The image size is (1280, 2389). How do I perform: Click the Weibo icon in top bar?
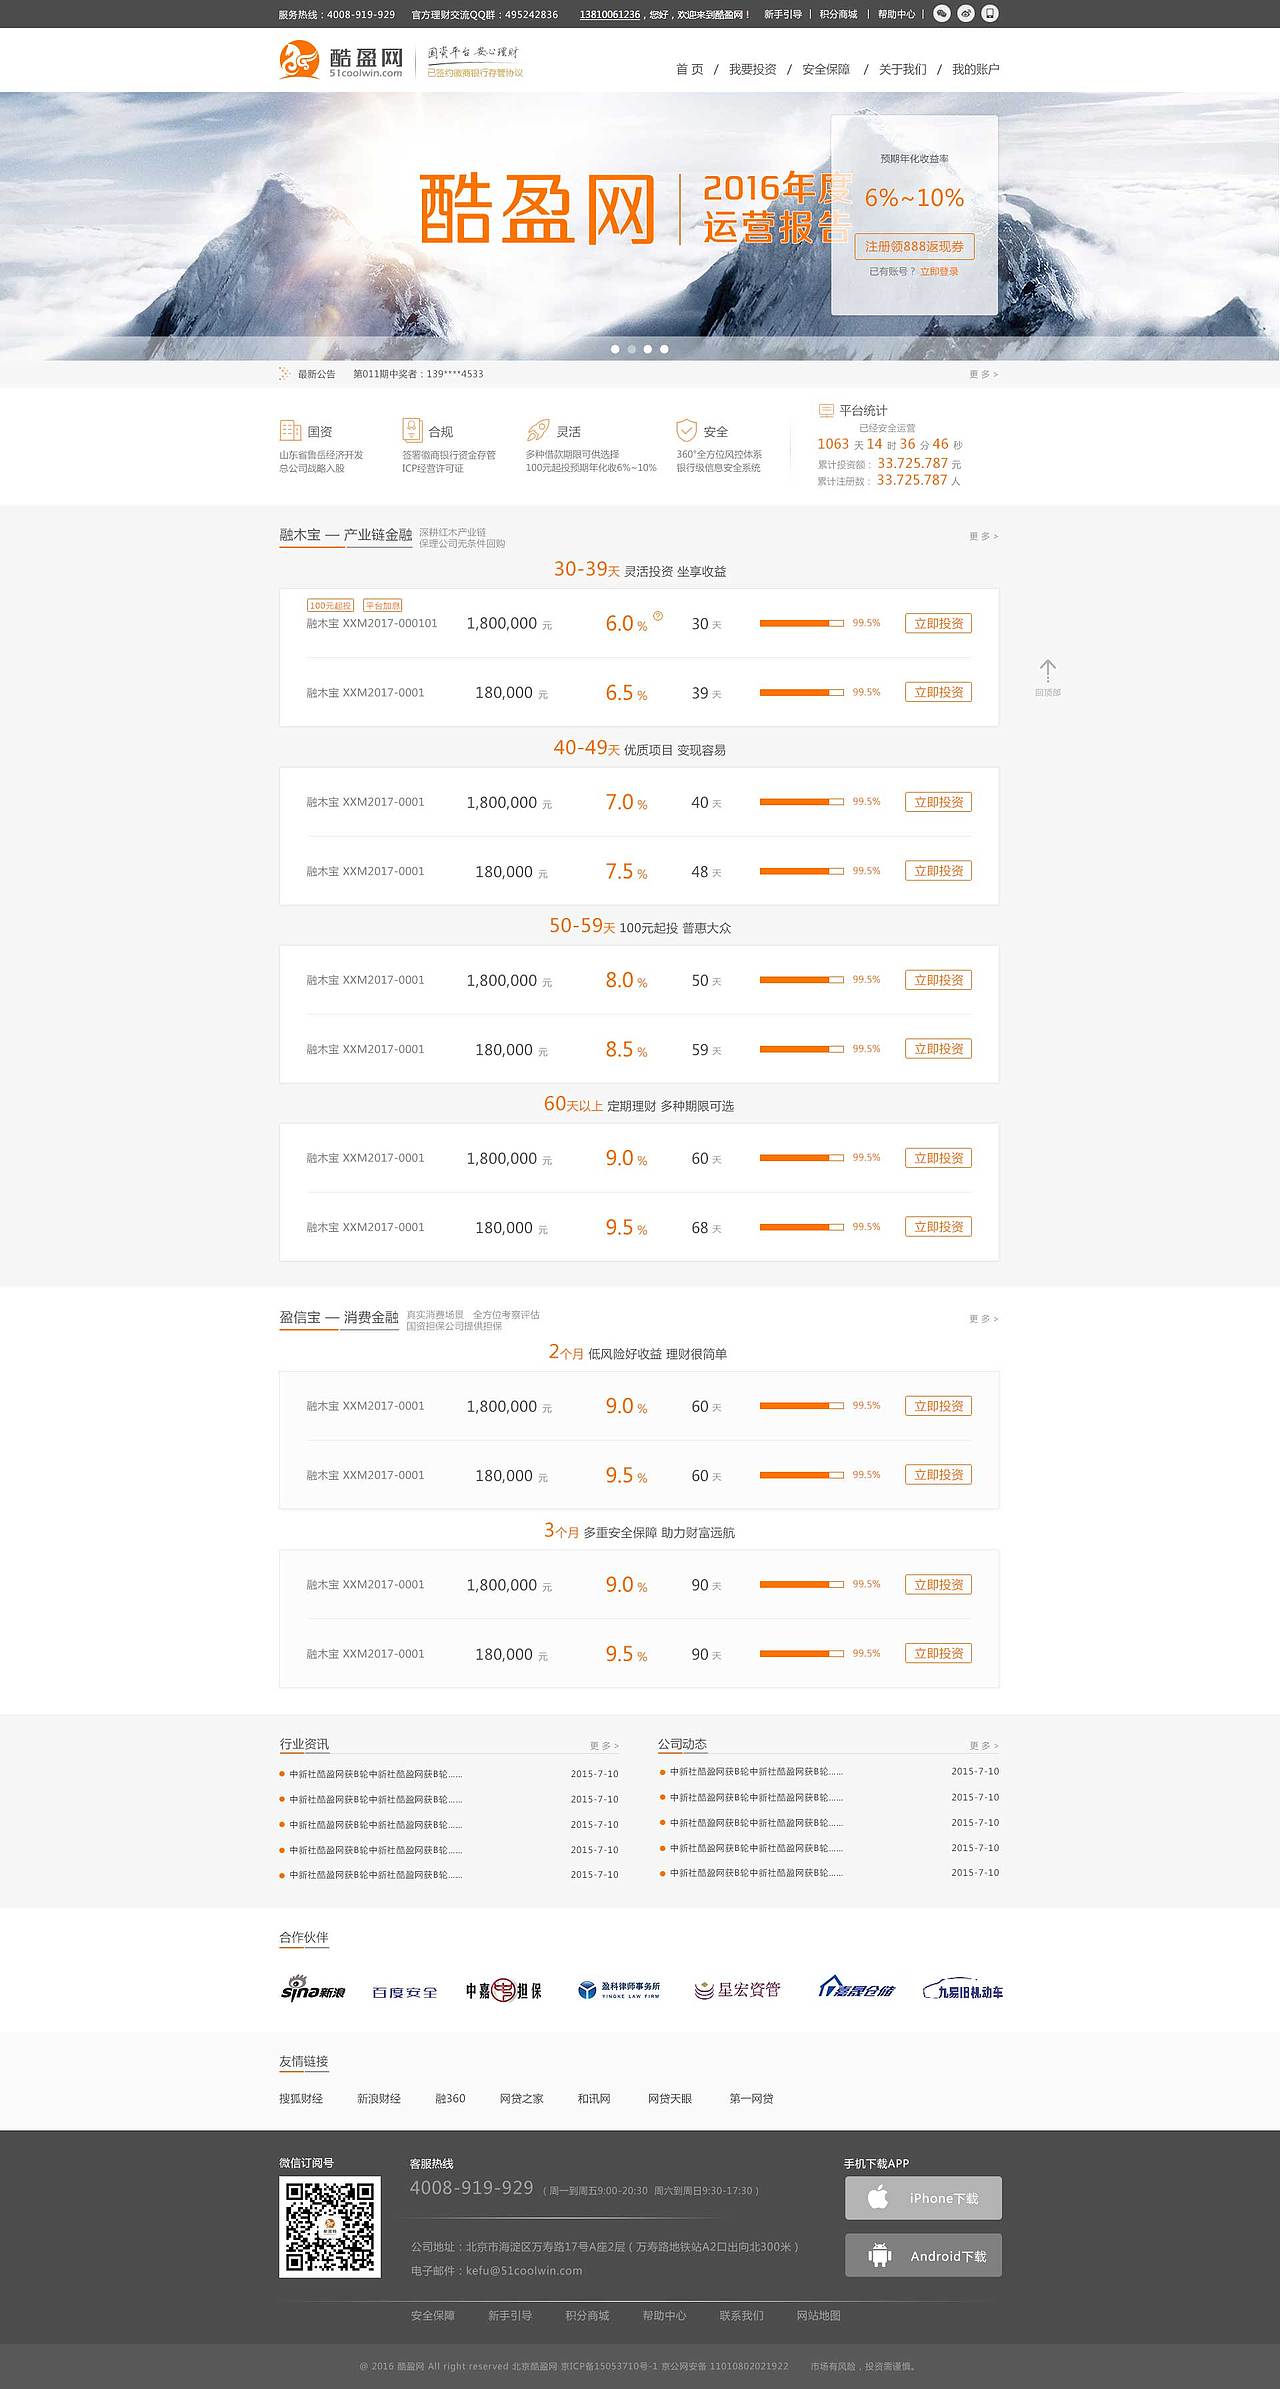(966, 14)
